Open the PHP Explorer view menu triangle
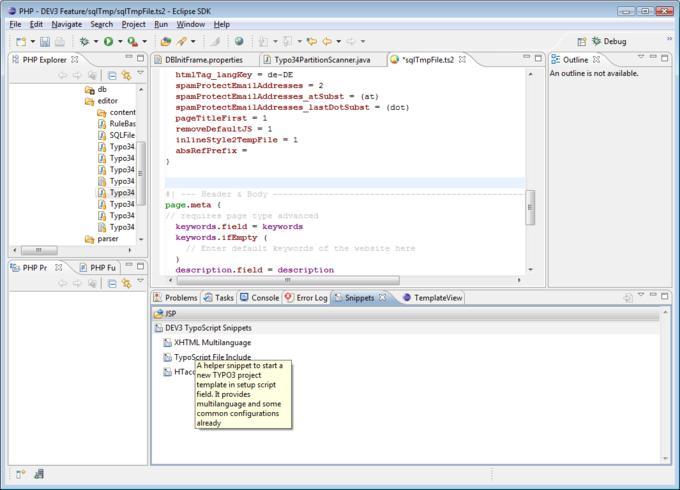Screen dimensions: 680x490 click(140, 74)
